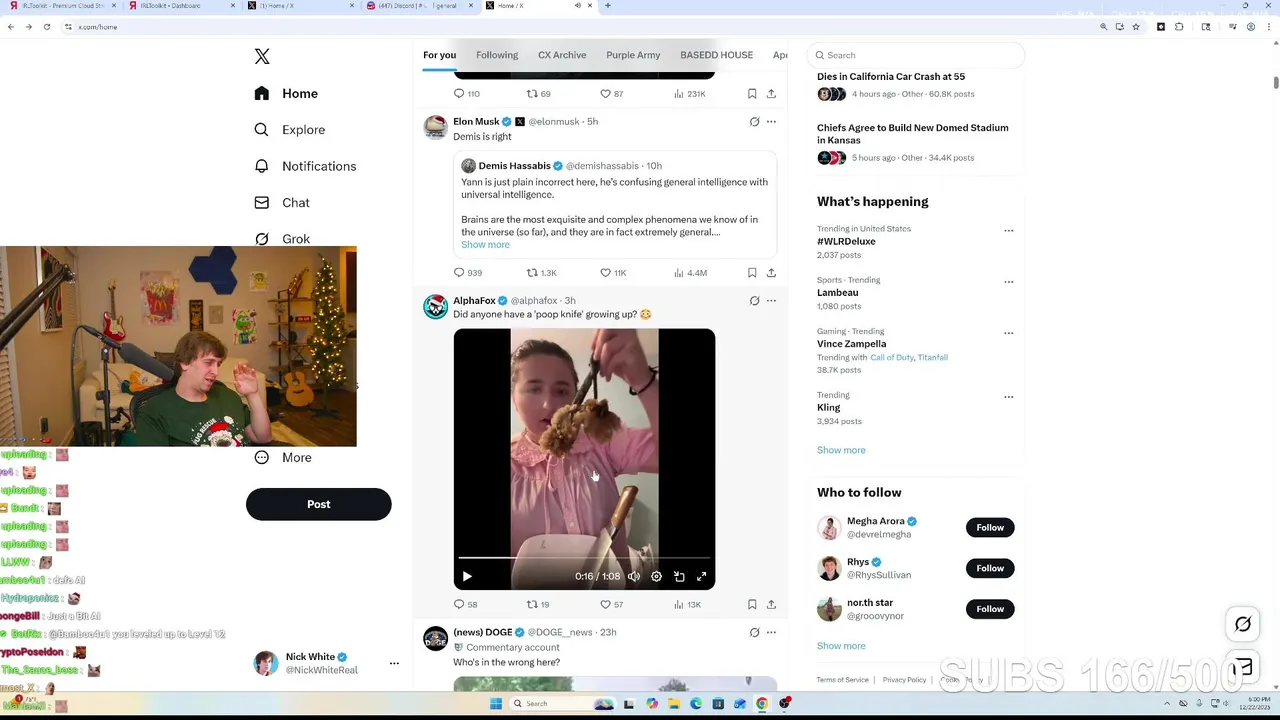Viewport: 1280px width, 720px height.
Task: Mute the AlphaFox video
Action: coord(634,576)
